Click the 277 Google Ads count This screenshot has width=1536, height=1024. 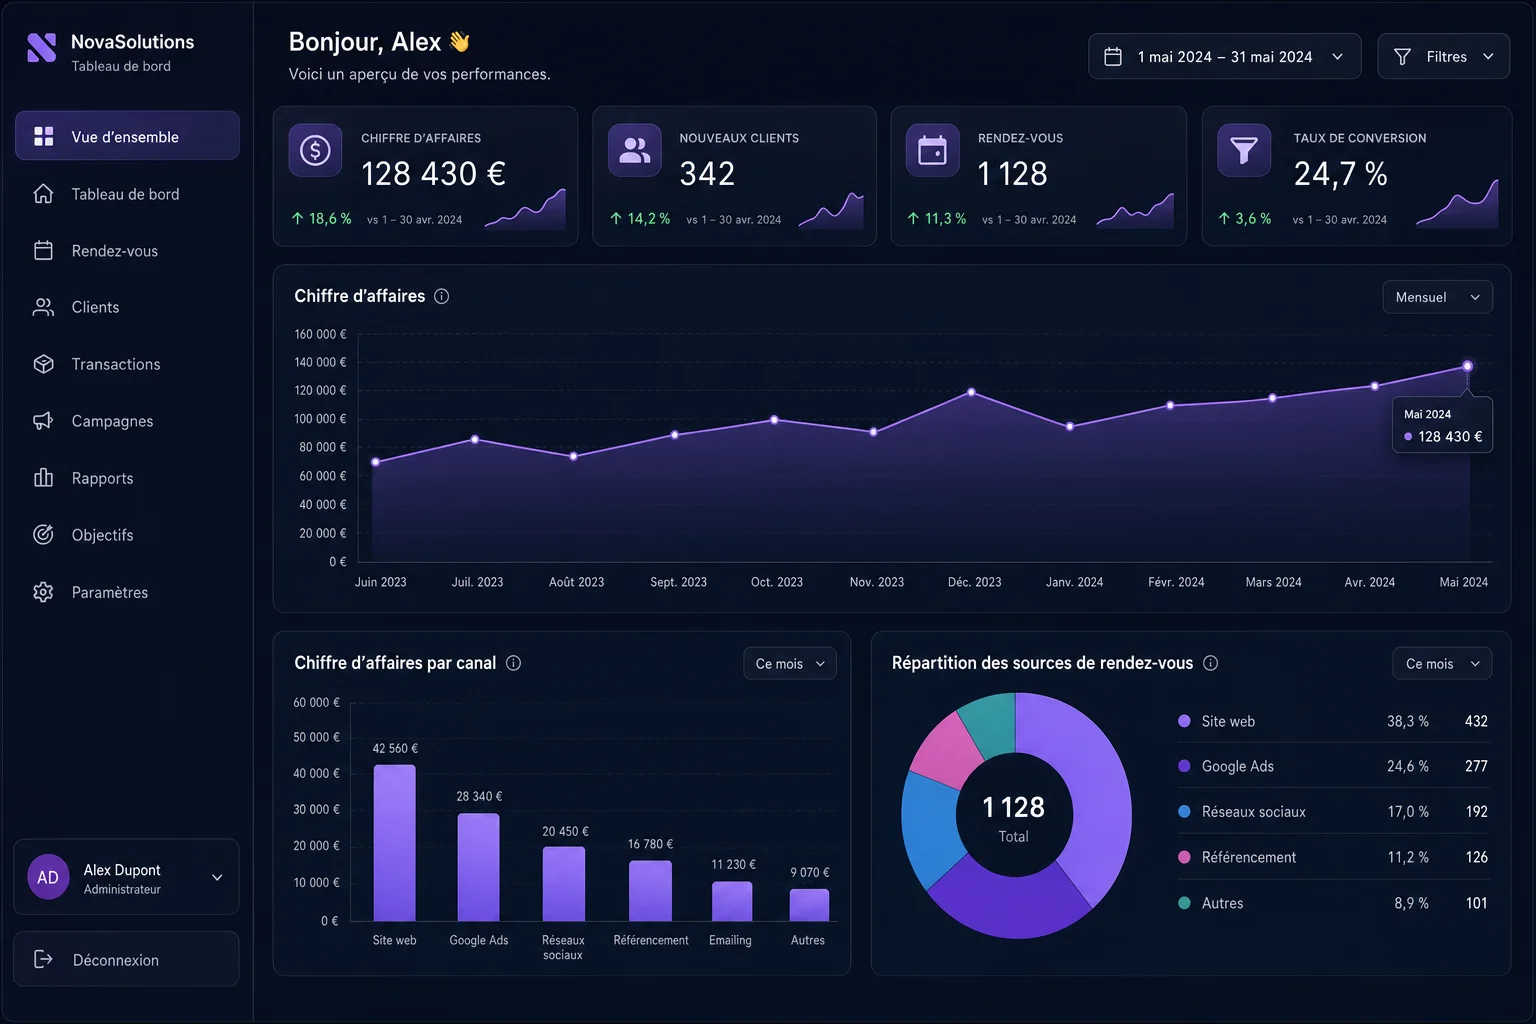tap(1476, 766)
